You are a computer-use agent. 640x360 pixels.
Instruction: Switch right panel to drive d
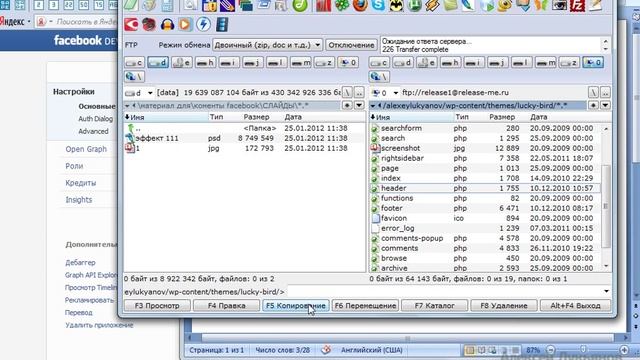[403, 62]
